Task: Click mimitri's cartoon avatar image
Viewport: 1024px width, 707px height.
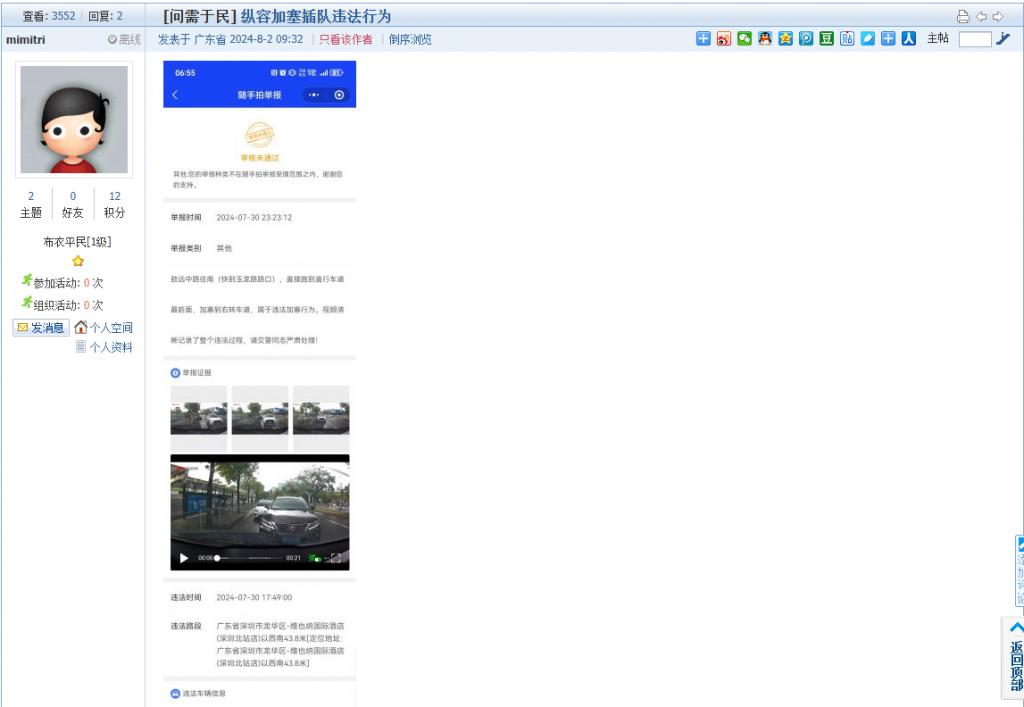Action: pos(74,120)
